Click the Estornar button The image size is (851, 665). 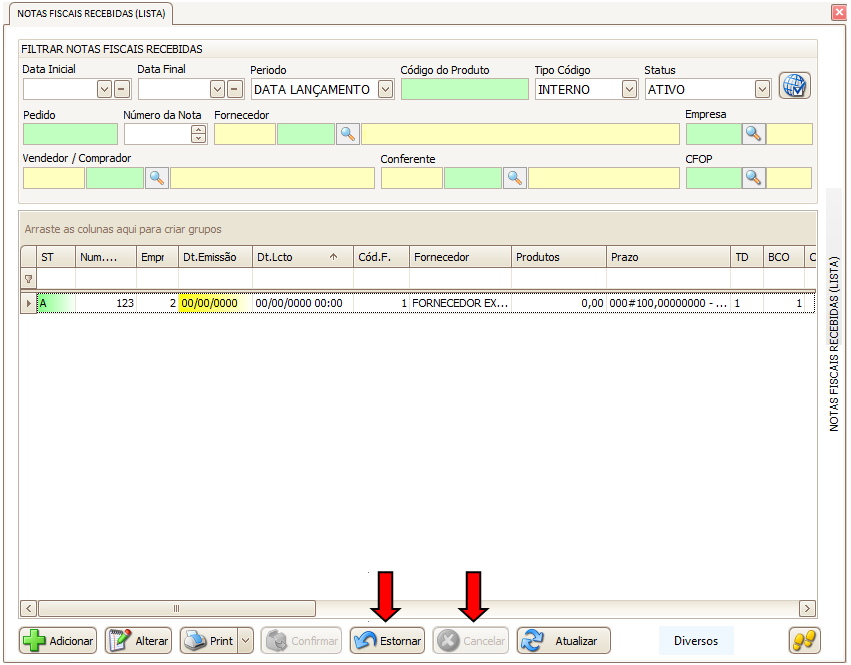coord(387,641)
